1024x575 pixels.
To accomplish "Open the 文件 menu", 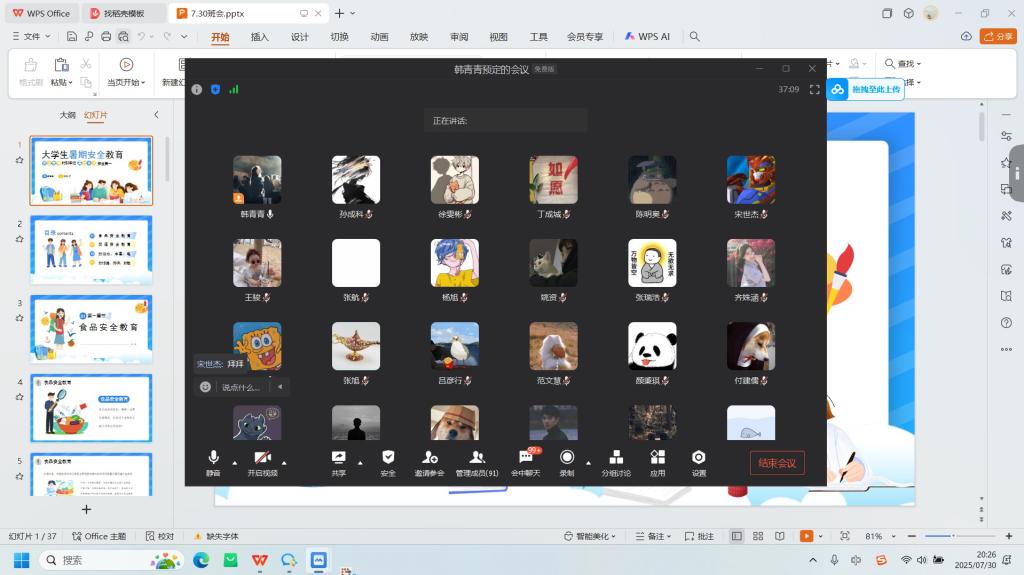I will click(31, 37).
